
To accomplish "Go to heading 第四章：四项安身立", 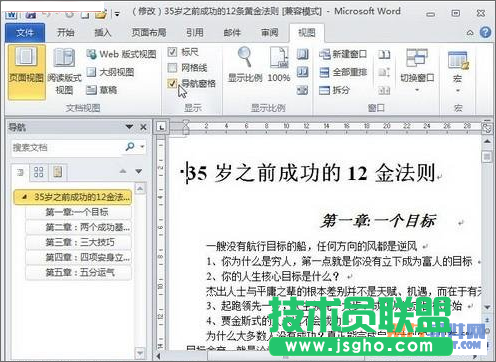I will point(79,257).
